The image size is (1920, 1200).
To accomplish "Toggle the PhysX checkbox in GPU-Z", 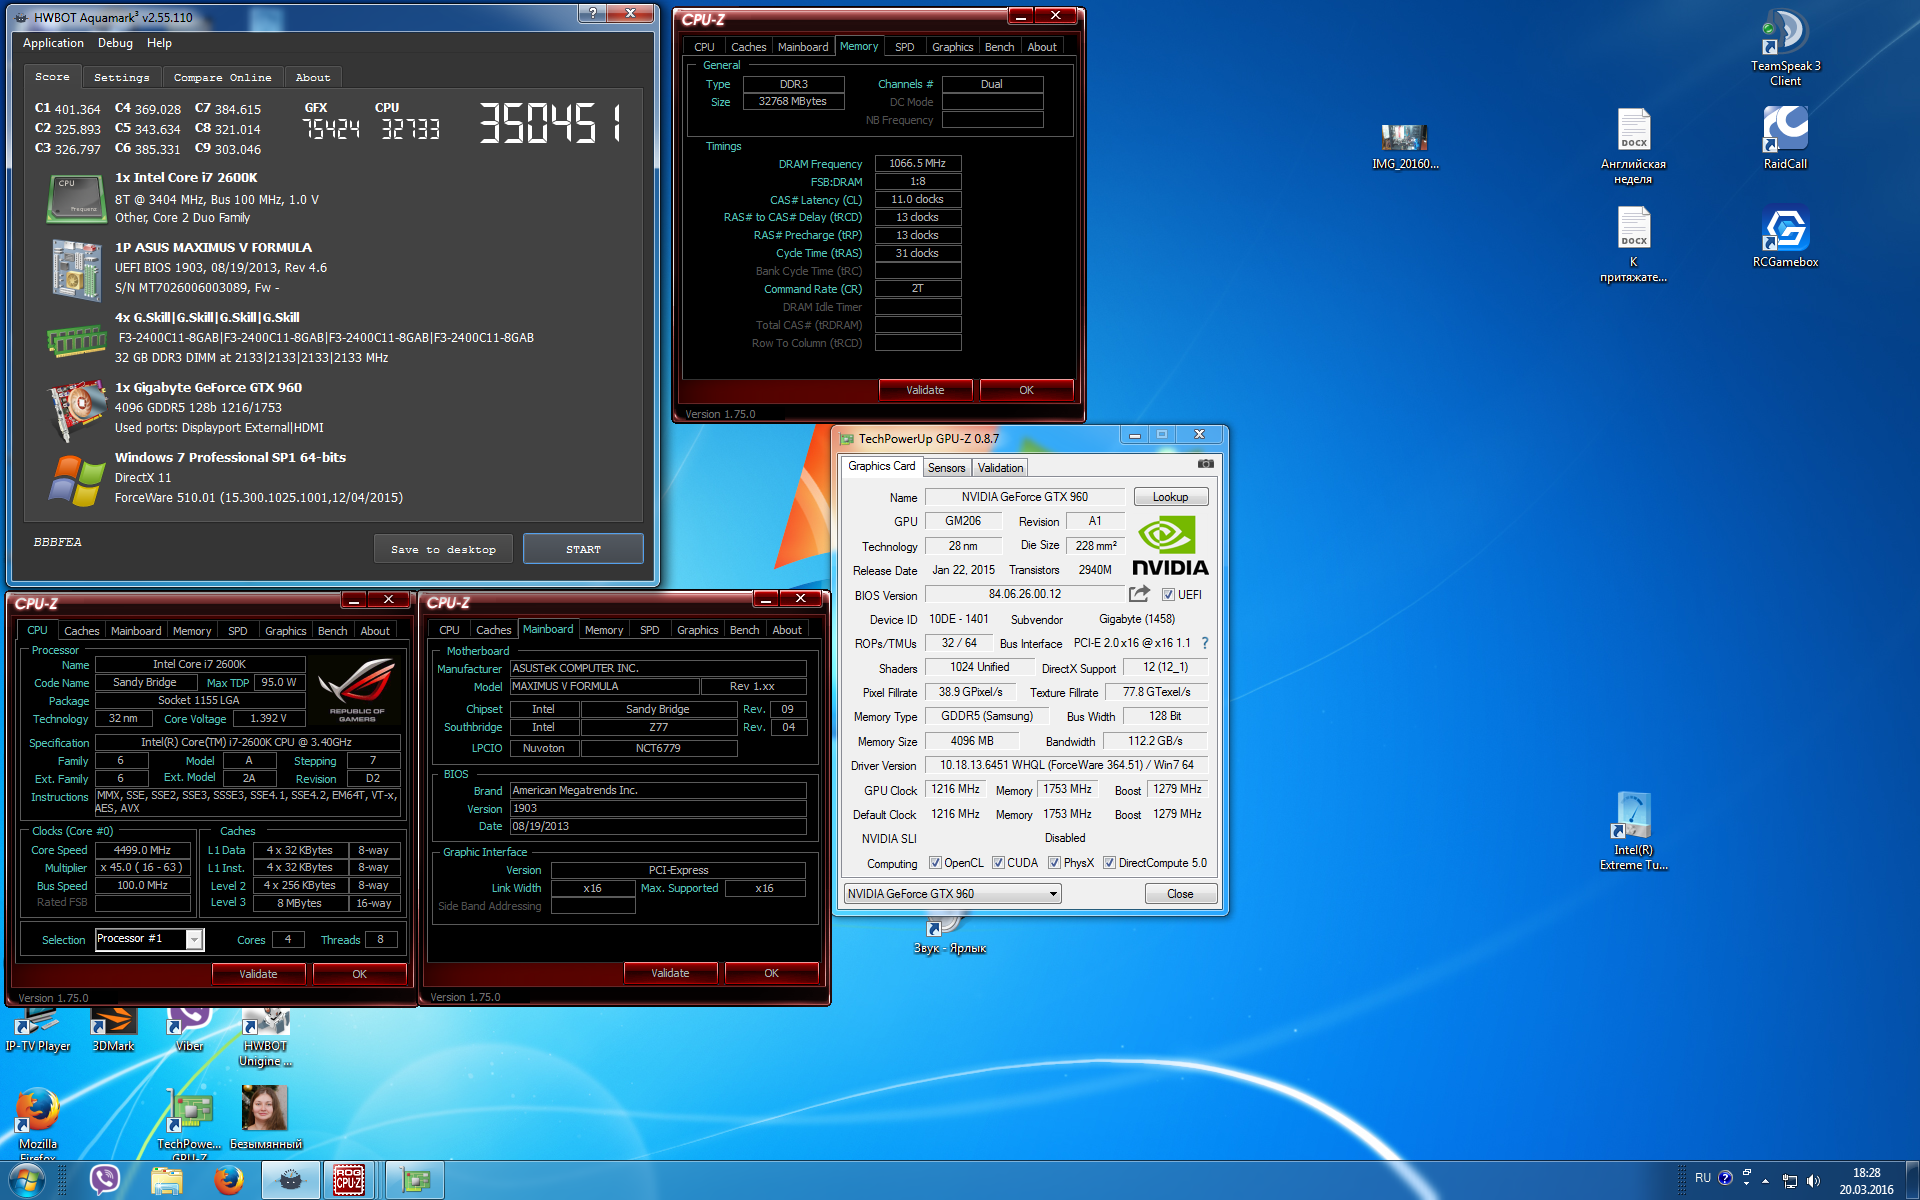I will (x=1054, y=863).
